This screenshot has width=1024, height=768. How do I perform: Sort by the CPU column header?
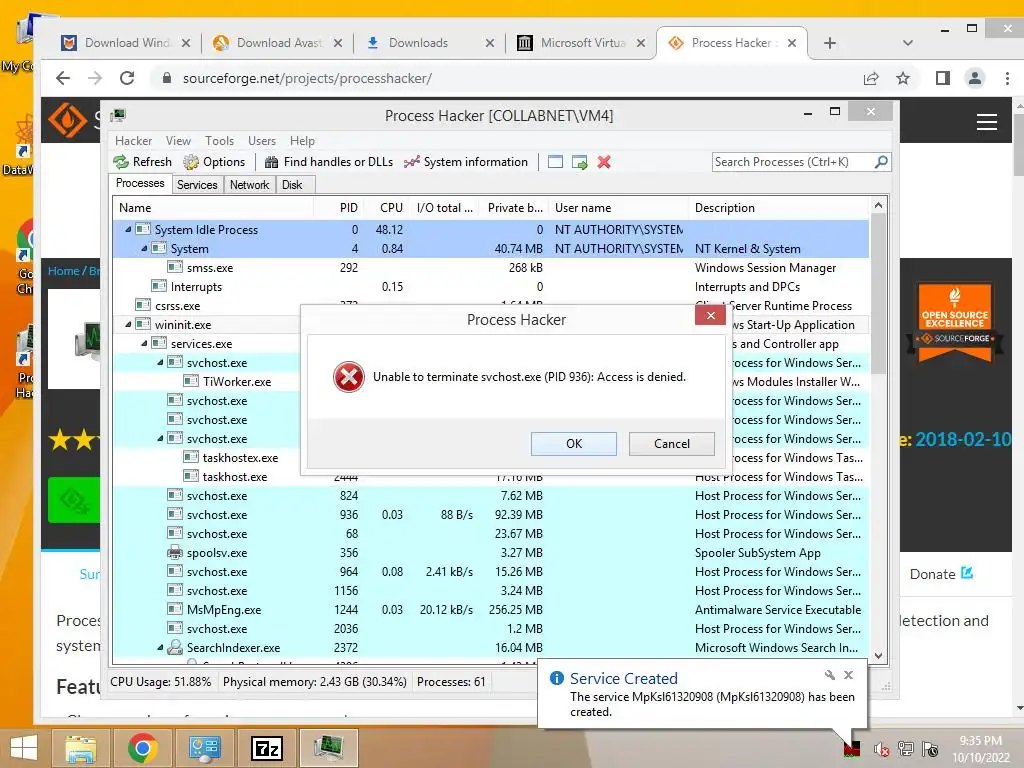(386, 208)
